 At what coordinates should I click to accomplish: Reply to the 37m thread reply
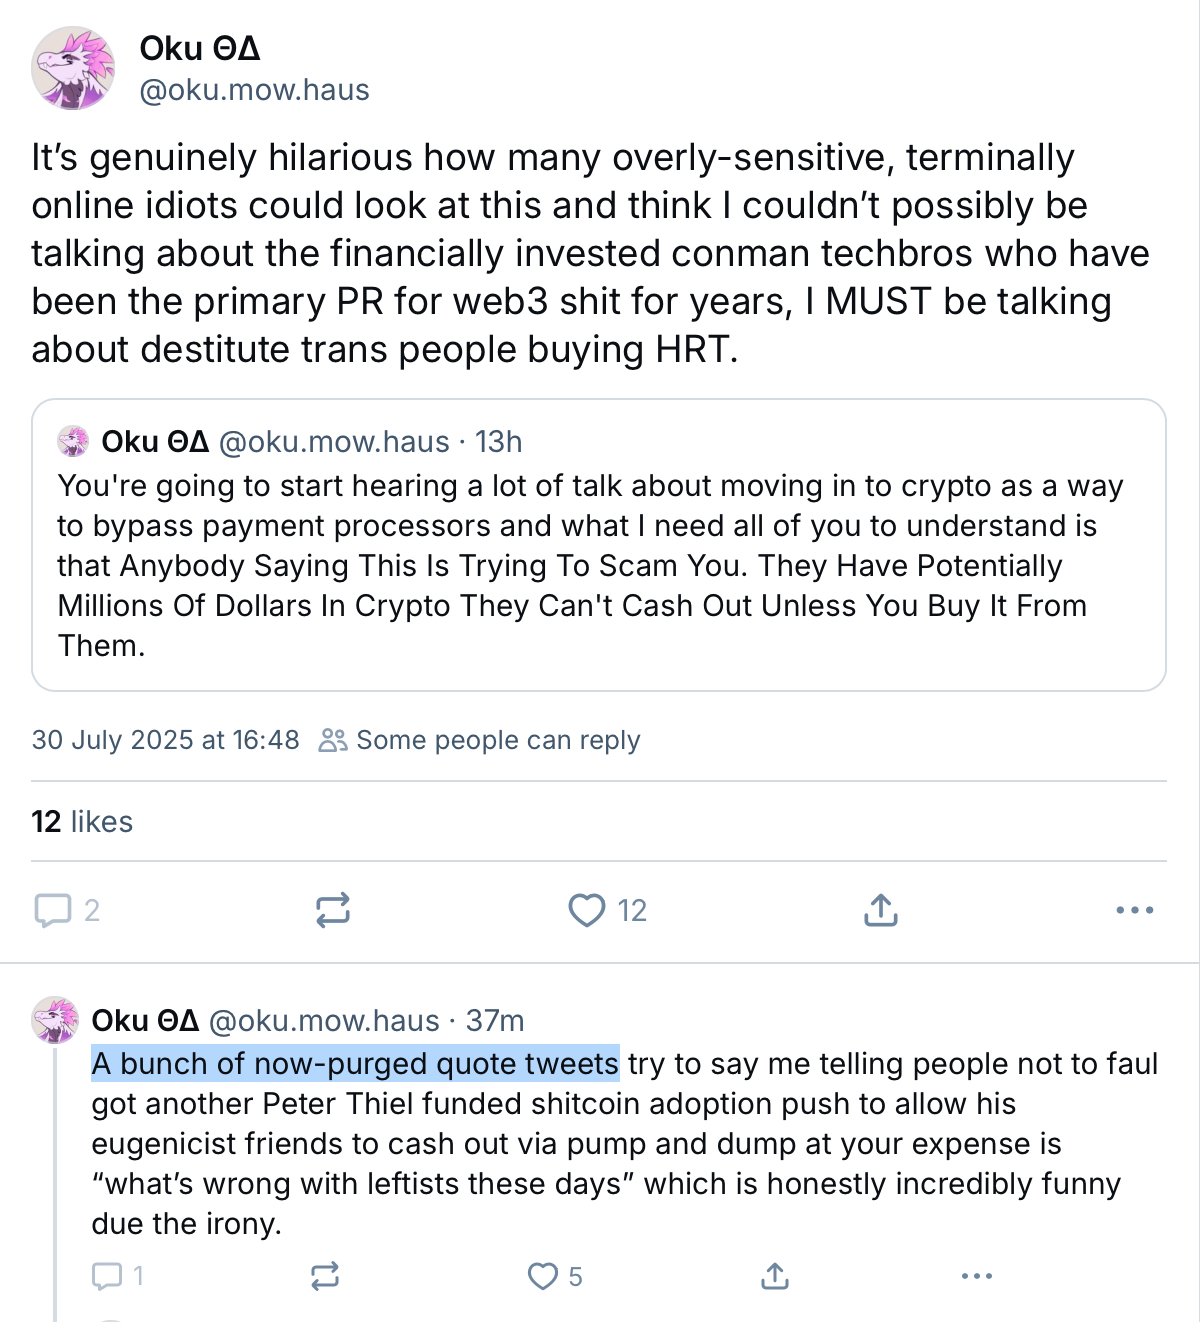tap(107, 1276)
